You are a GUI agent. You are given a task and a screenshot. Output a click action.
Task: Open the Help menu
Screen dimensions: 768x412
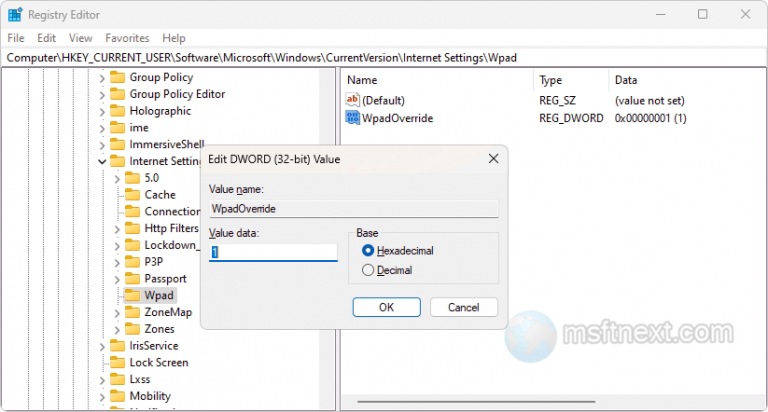(174, 38)
